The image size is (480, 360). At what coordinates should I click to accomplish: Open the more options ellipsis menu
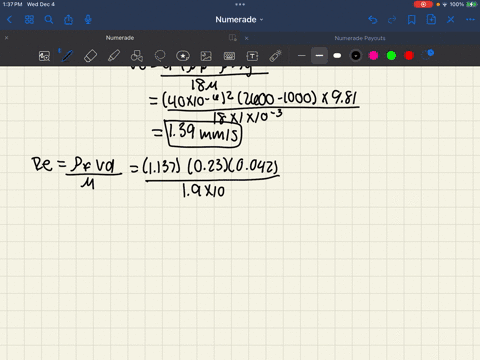tap(470, 20)
